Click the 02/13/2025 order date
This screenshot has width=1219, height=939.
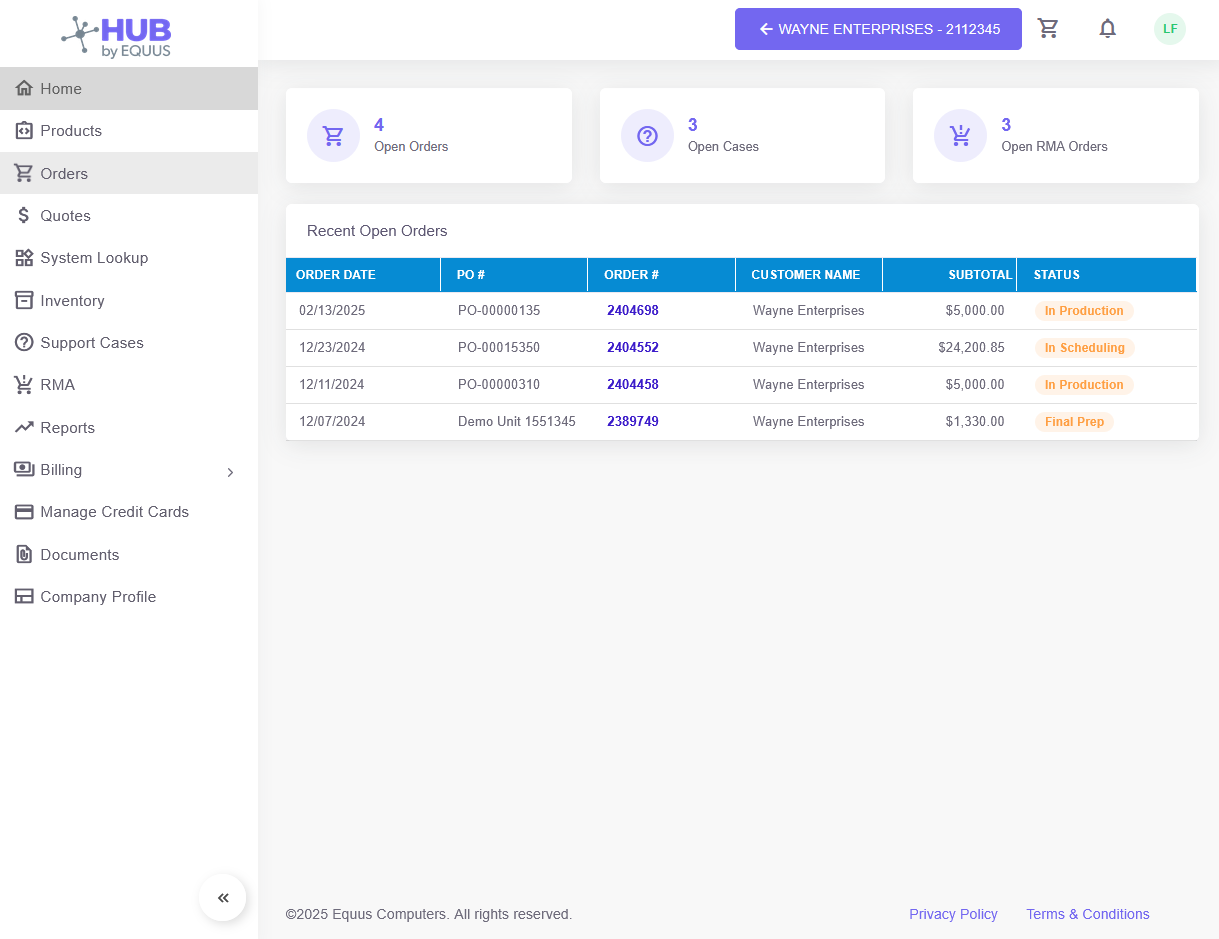(x=332, y=311)
